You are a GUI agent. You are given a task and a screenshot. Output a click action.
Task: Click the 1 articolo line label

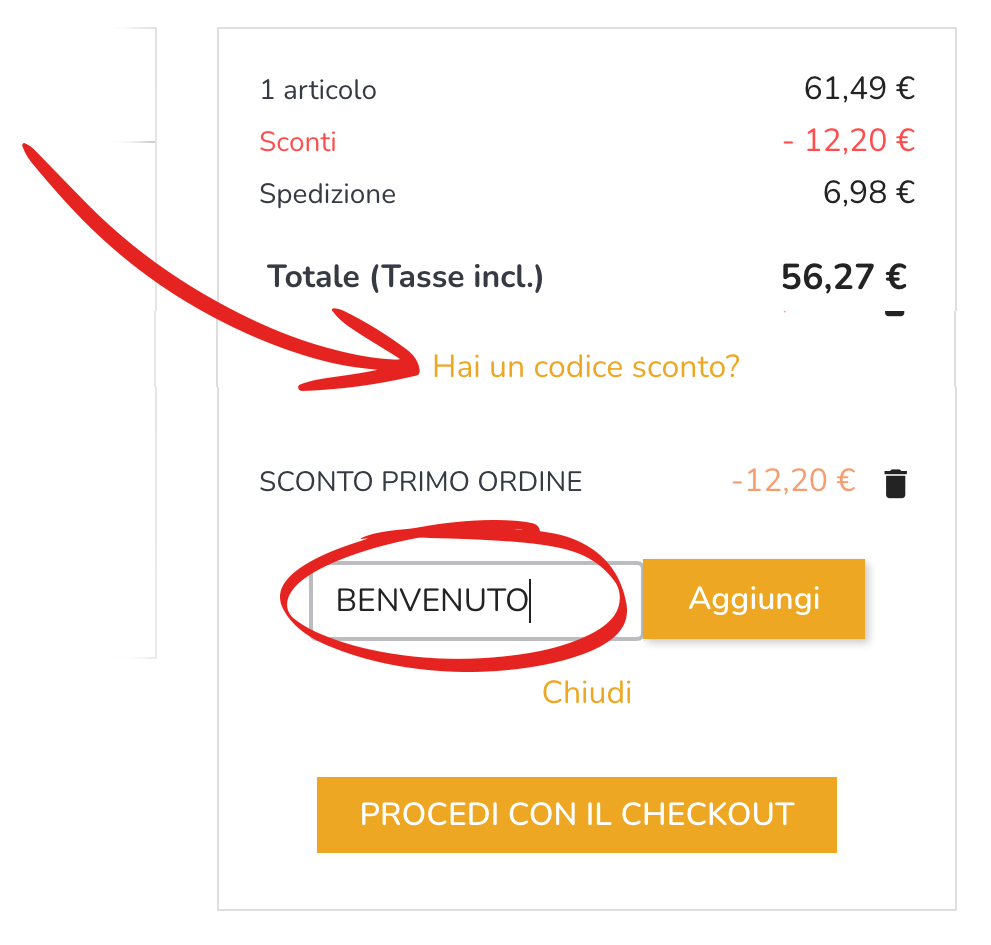click(318, 90)
